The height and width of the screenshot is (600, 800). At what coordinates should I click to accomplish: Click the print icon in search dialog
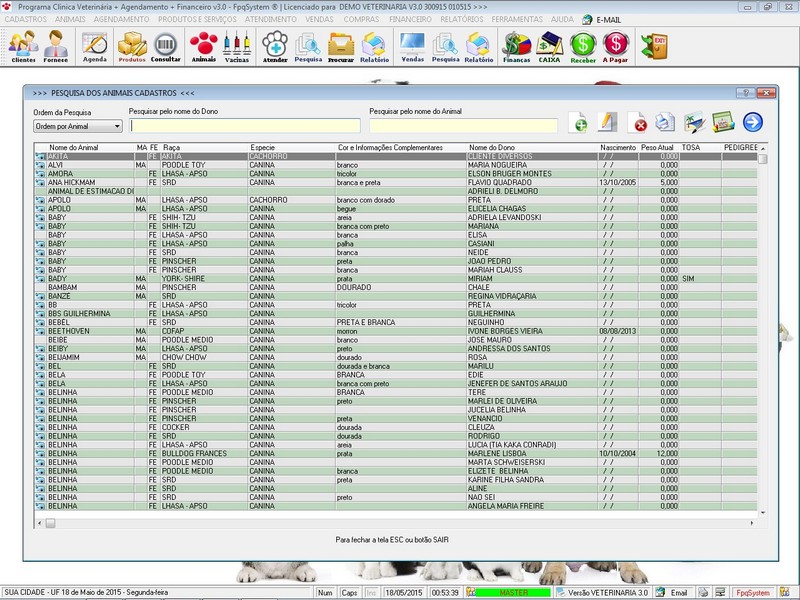click(665, 122)
